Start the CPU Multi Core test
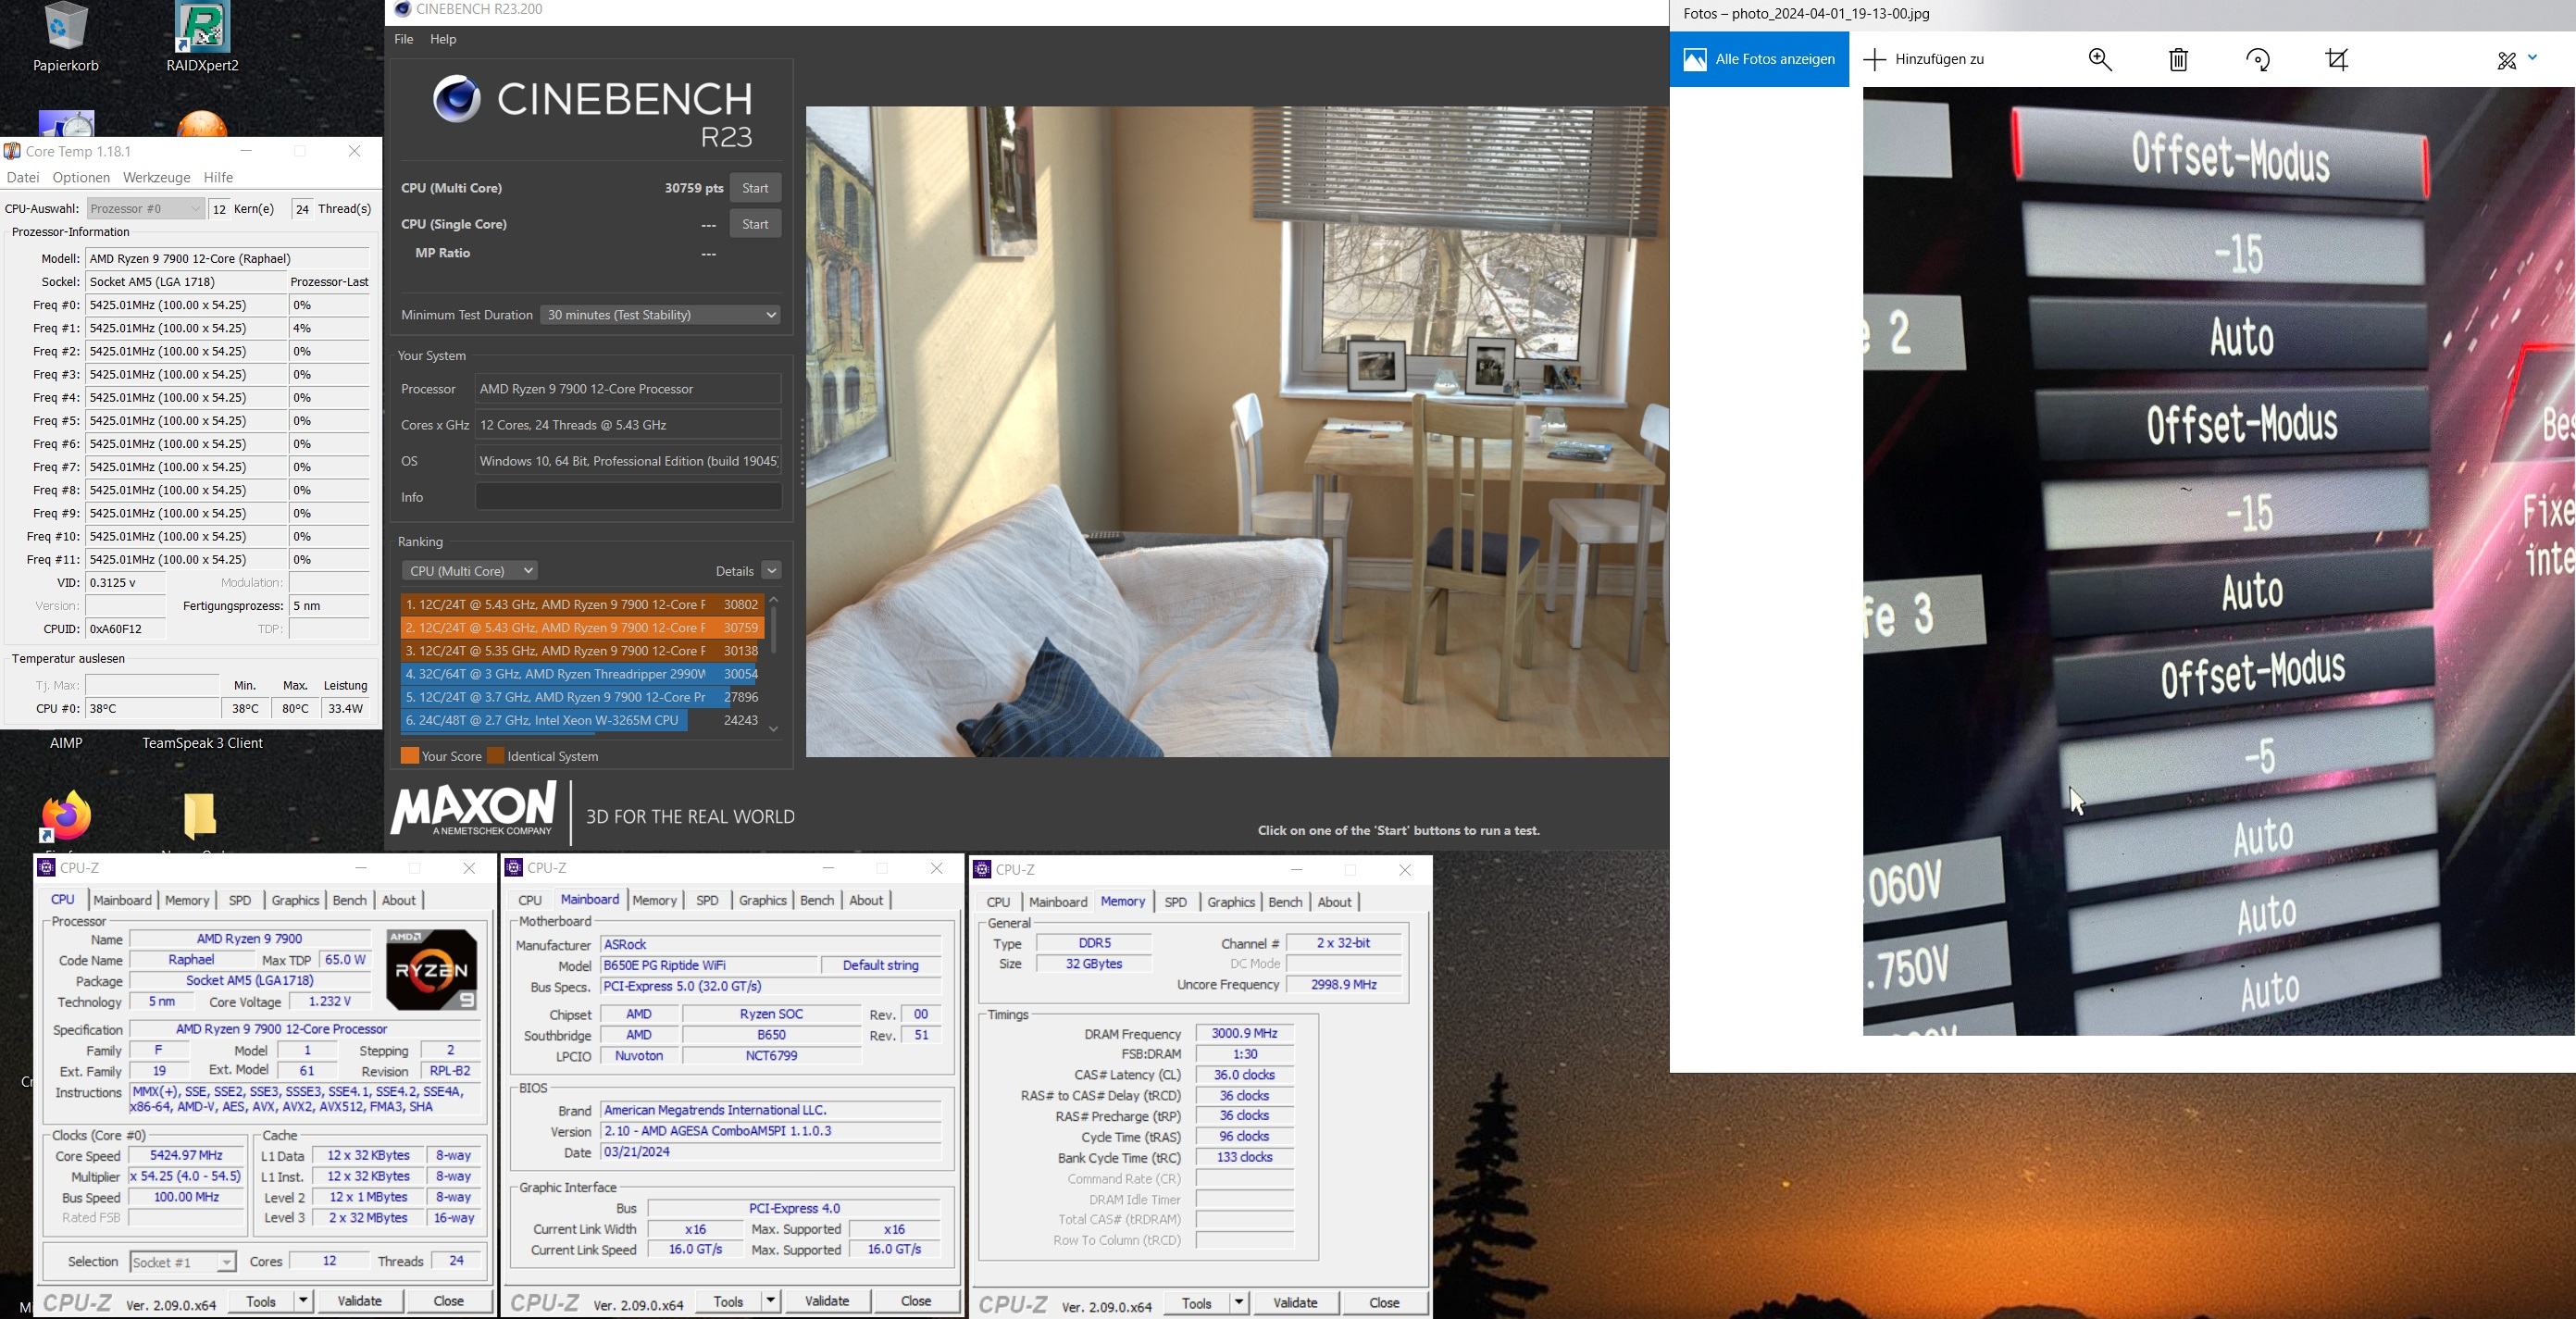 (x=755, y=188)
